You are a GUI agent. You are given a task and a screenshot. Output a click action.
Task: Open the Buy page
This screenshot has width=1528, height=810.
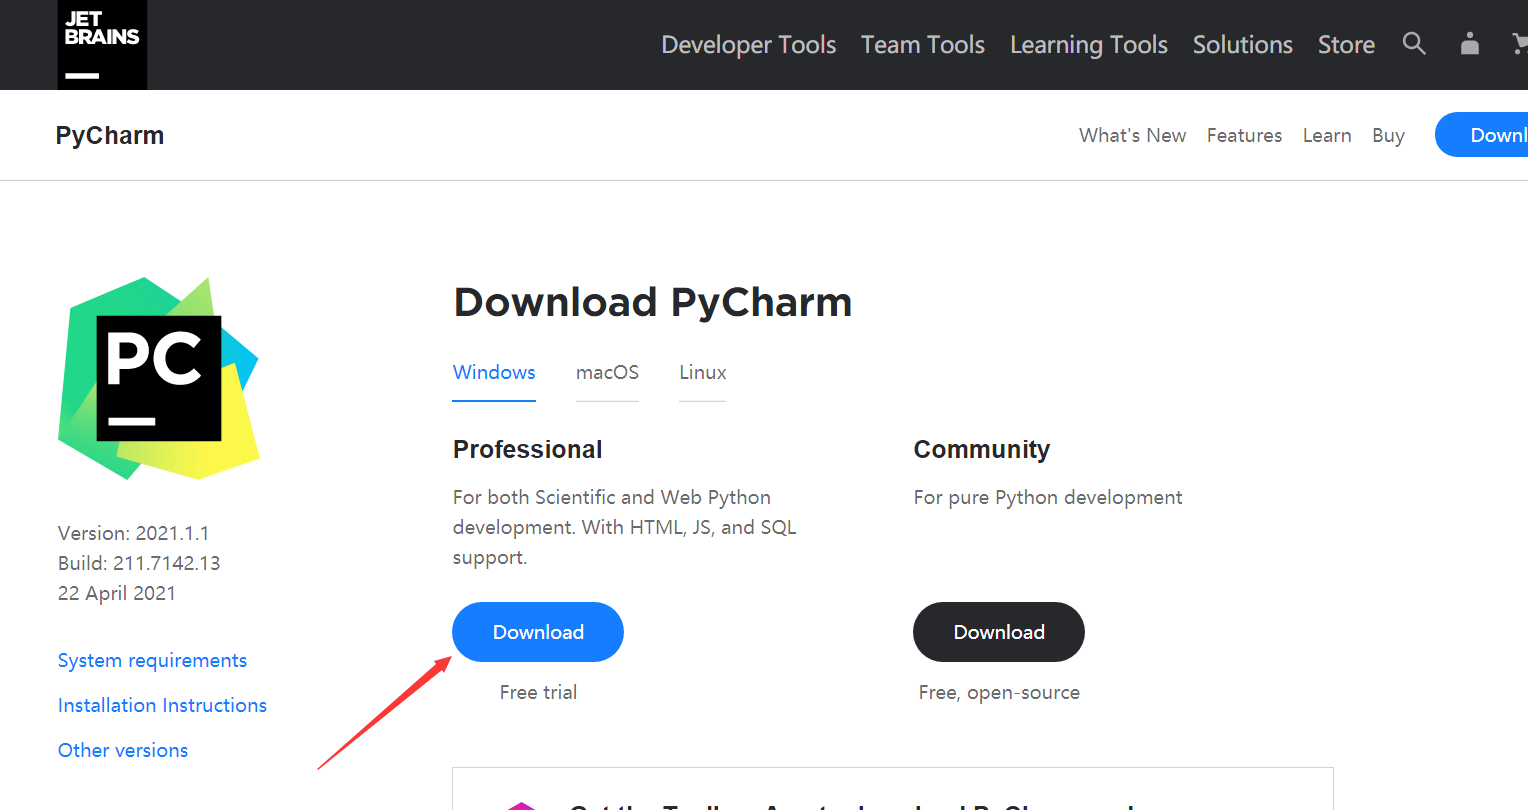(1388, 135)
